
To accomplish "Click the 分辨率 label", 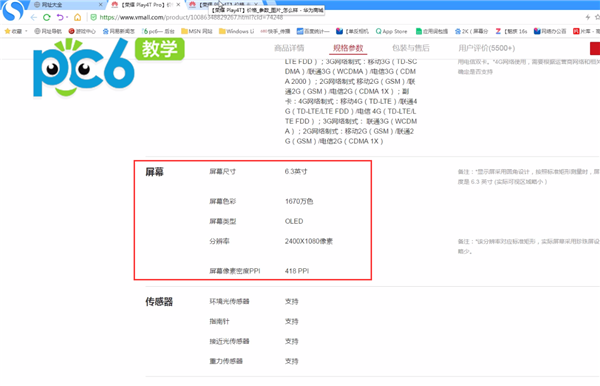I will (x=219, y=241).
